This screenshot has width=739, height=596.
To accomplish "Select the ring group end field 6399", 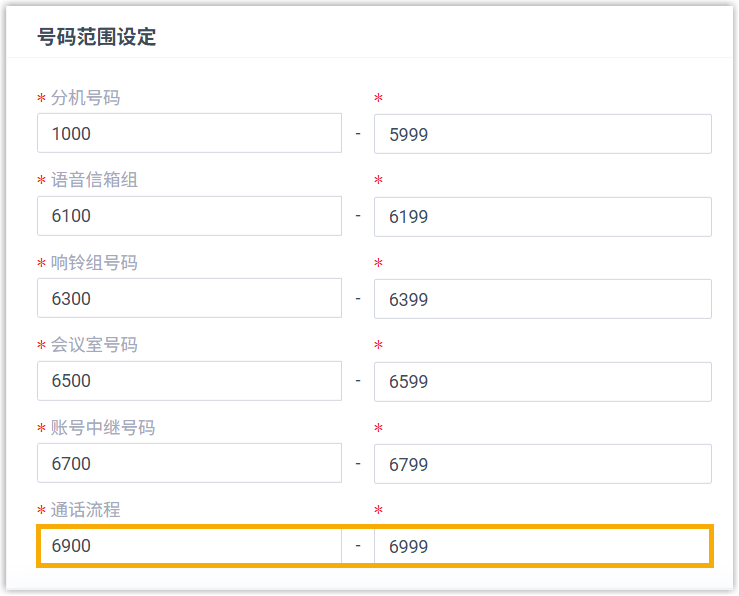I will point(542,298).
